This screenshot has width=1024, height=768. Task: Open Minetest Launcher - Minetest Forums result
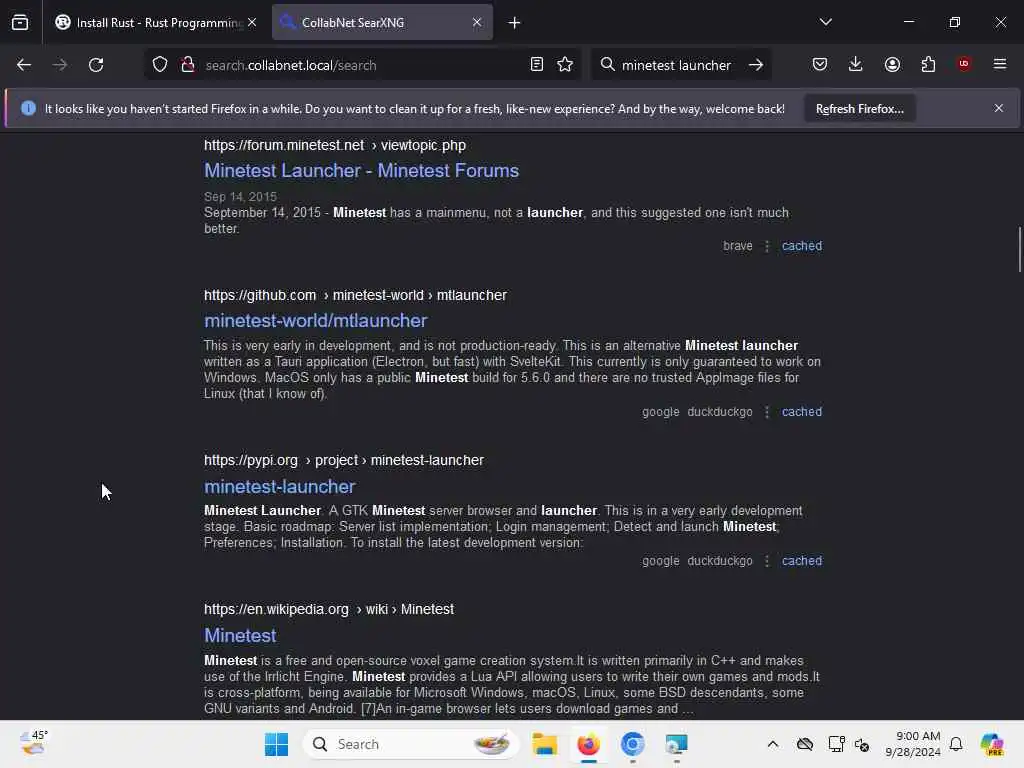(x=361, y=170)
